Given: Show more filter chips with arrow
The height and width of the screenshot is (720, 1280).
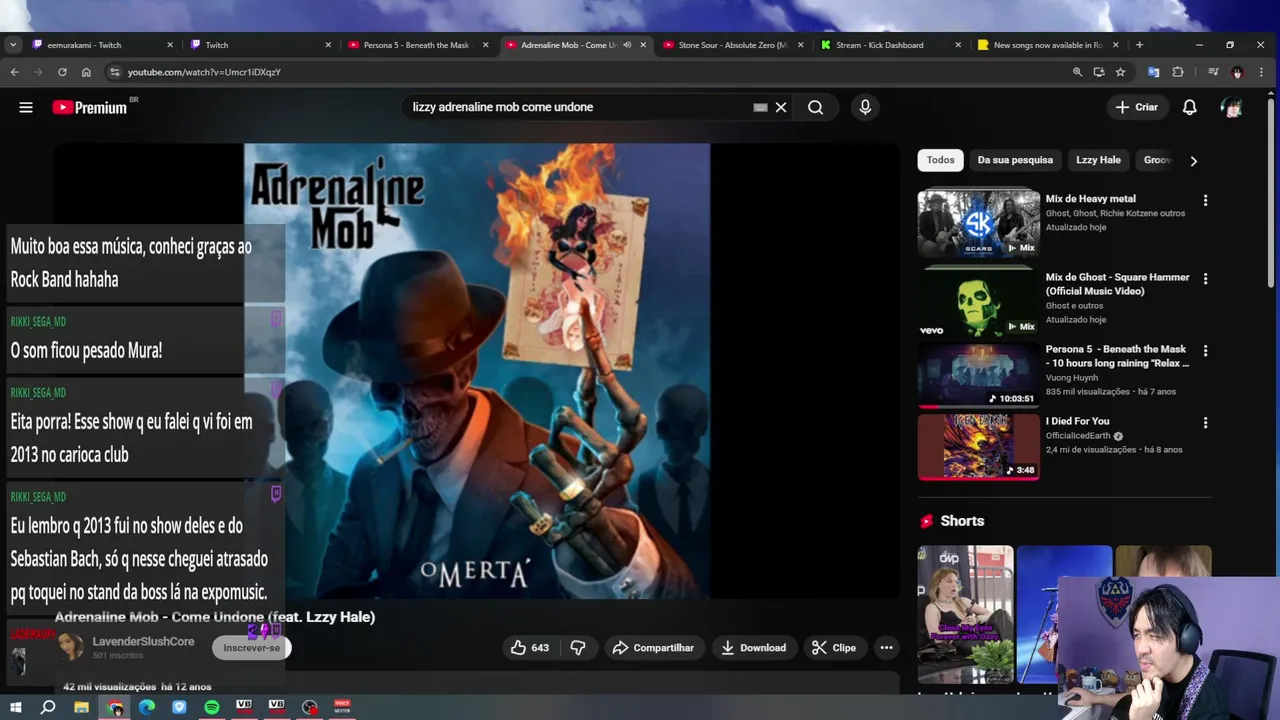Looking at the screenshot, I should tap(1193, 160).
